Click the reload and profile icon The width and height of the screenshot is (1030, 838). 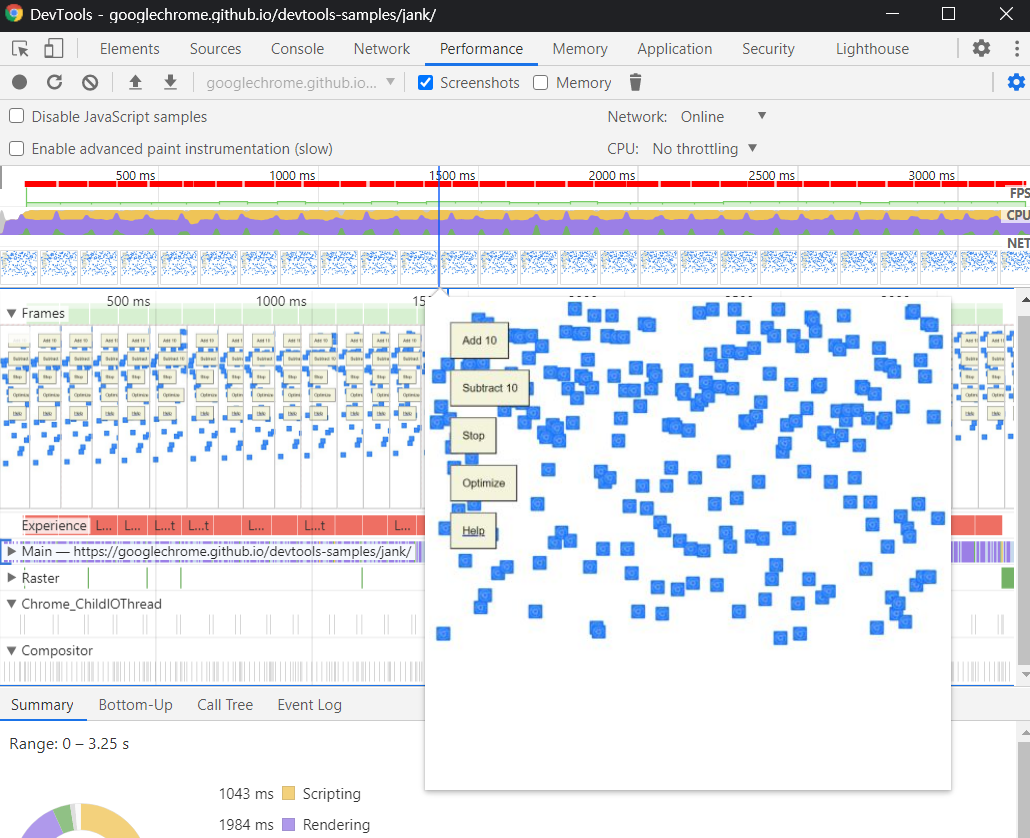[55, 82]
